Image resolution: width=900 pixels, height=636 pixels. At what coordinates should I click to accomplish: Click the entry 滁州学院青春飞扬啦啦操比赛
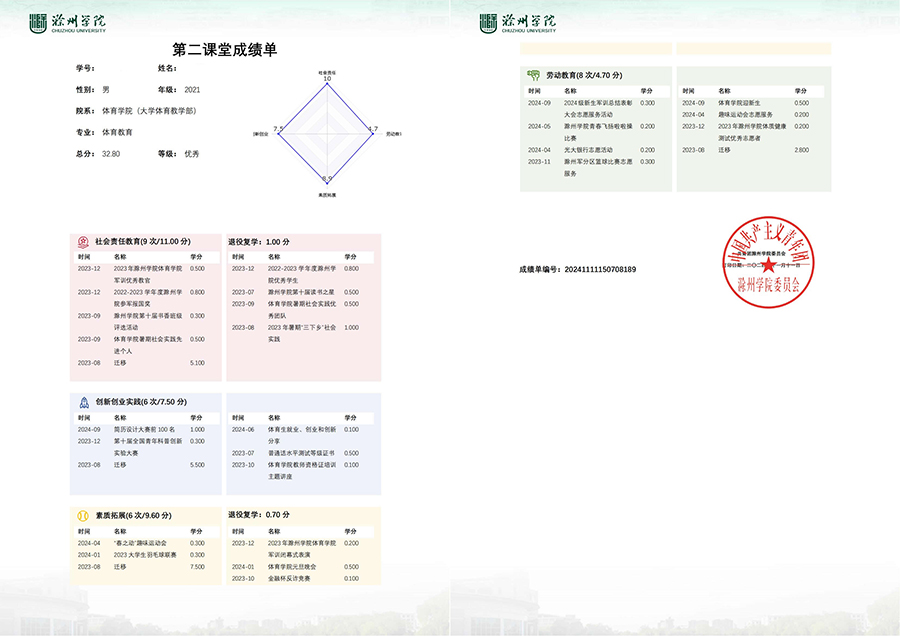point(598,133)
